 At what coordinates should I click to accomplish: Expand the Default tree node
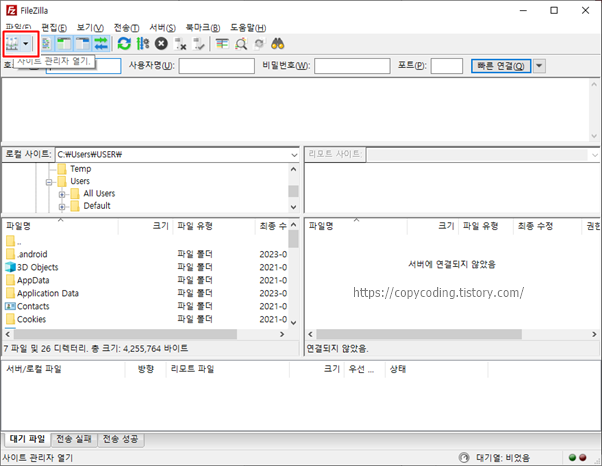(62, 207)
